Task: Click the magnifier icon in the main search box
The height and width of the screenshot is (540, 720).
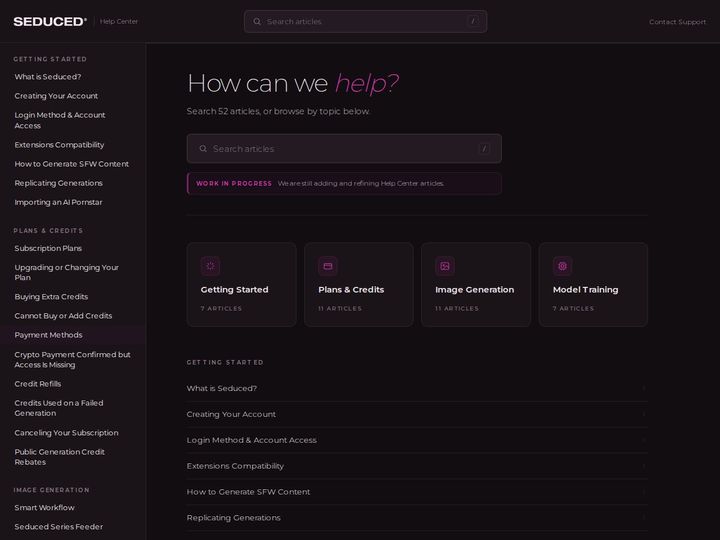Action: point(203,149)
